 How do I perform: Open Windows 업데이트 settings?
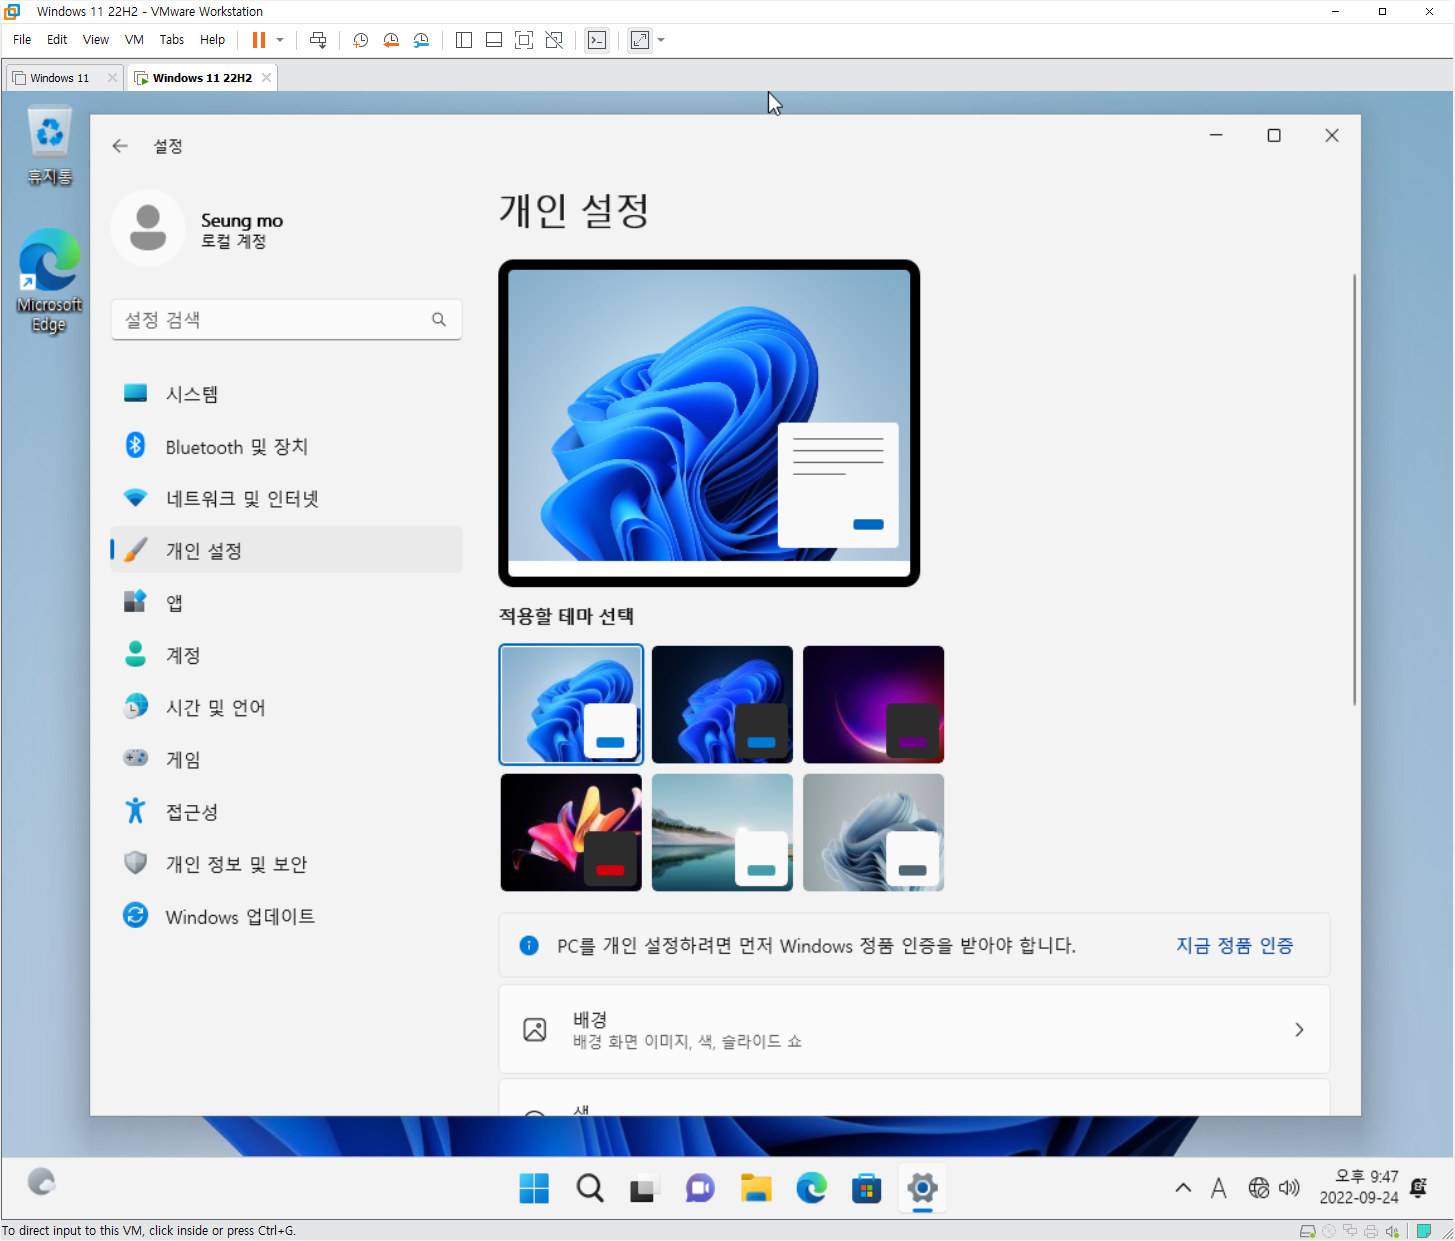(286, 916)
